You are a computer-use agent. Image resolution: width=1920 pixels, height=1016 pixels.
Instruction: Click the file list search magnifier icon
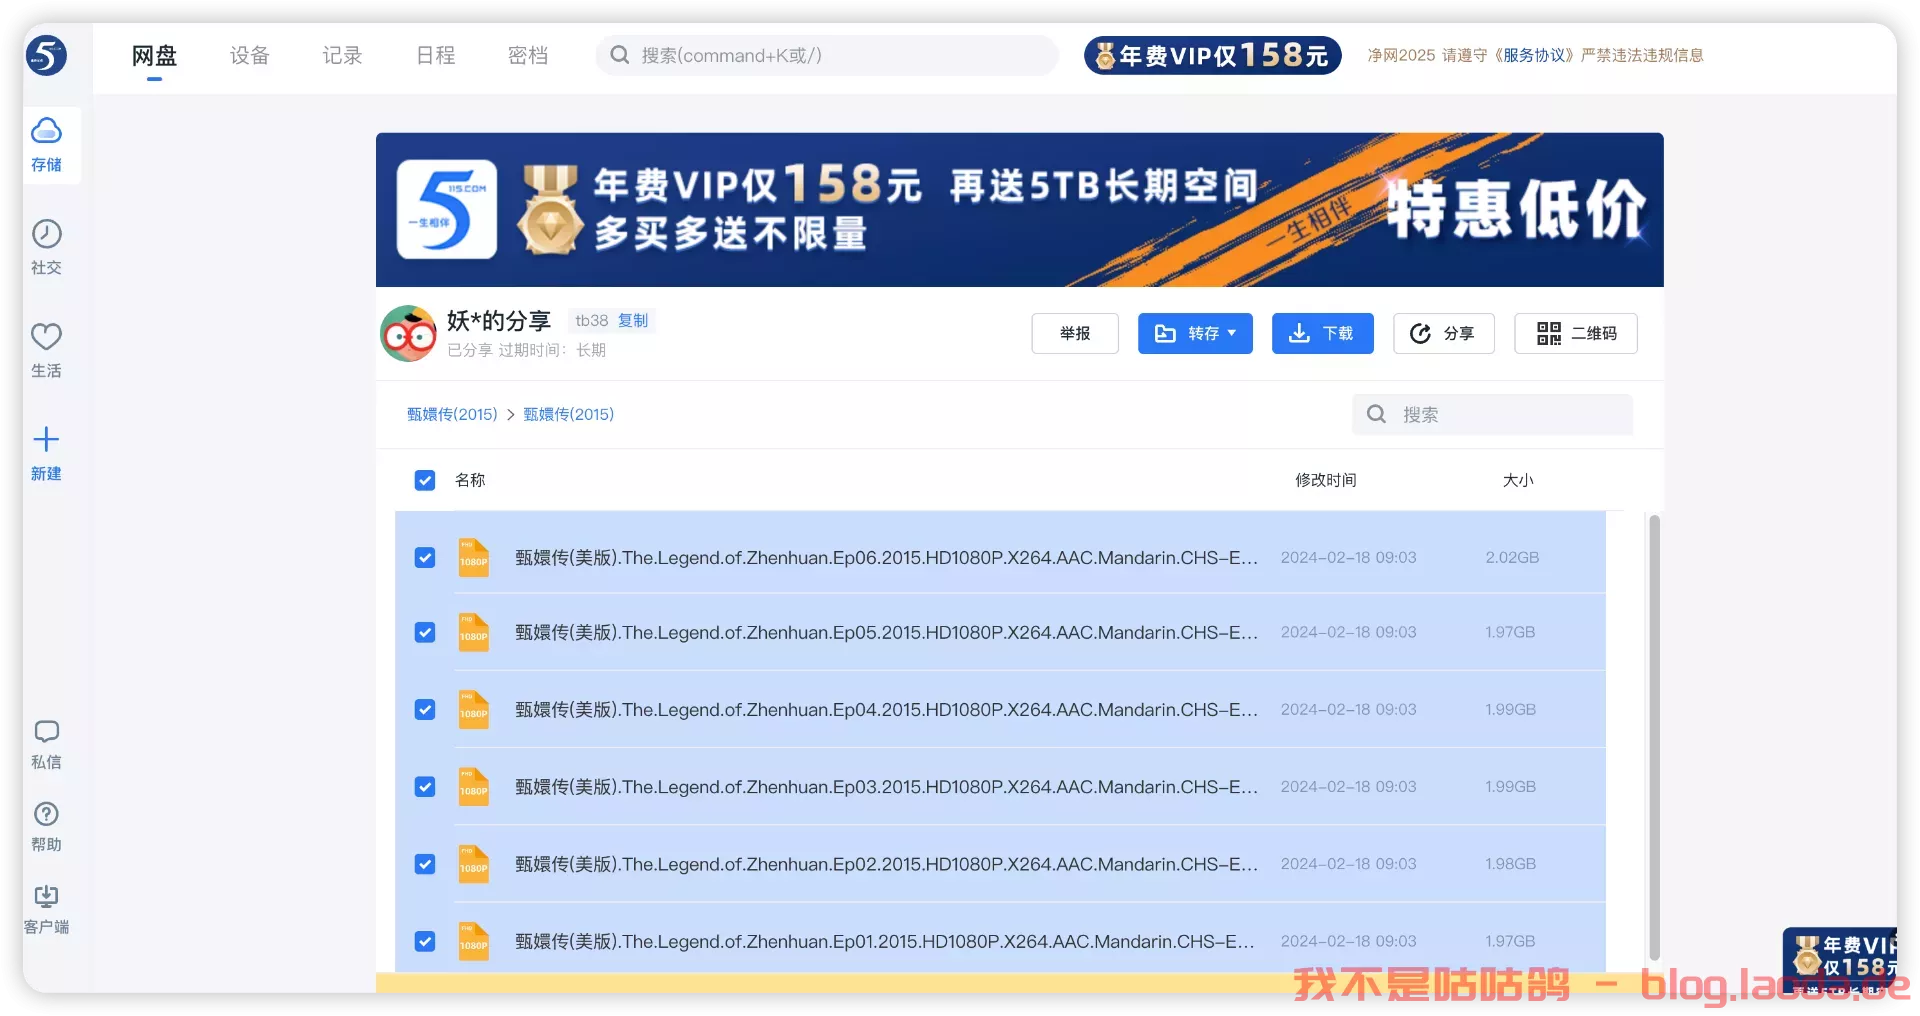click(x=1376, y=414)
